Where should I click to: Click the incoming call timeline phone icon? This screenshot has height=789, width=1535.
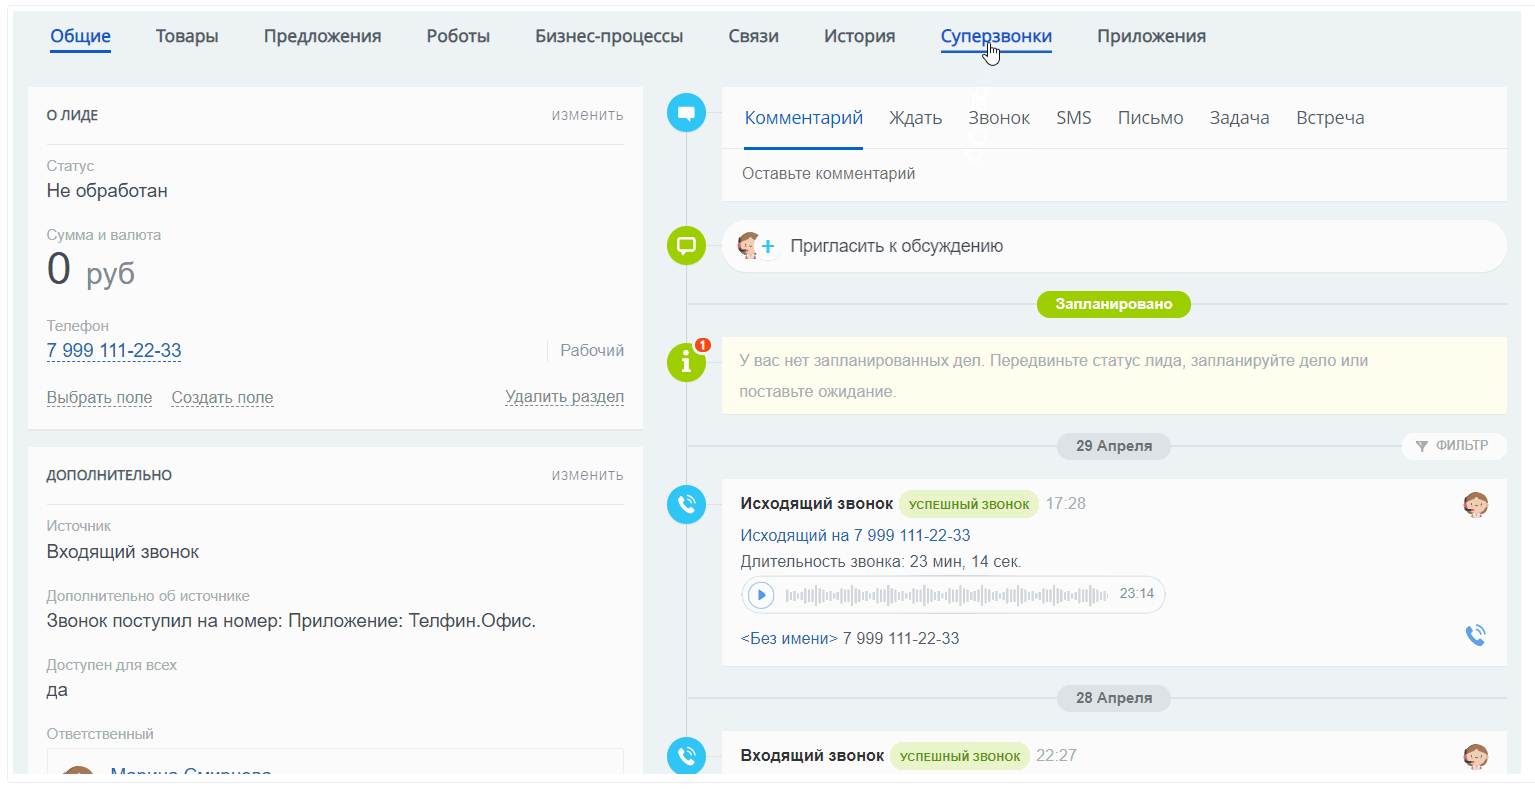point(686,756)
